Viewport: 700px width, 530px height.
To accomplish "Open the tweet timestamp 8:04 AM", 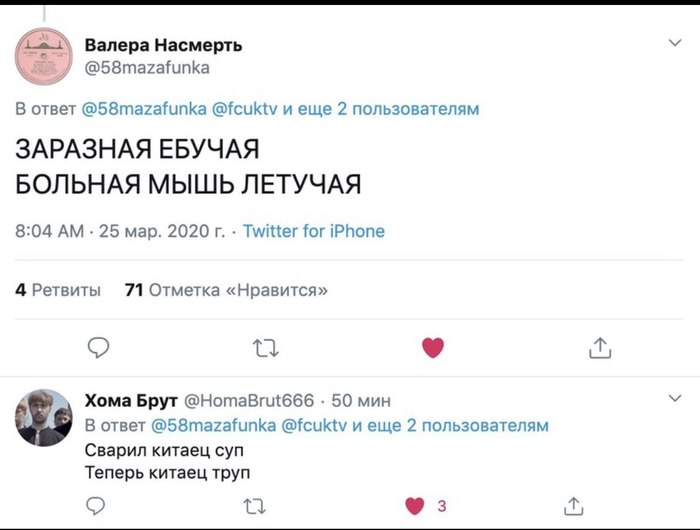I will pos(50,231).
